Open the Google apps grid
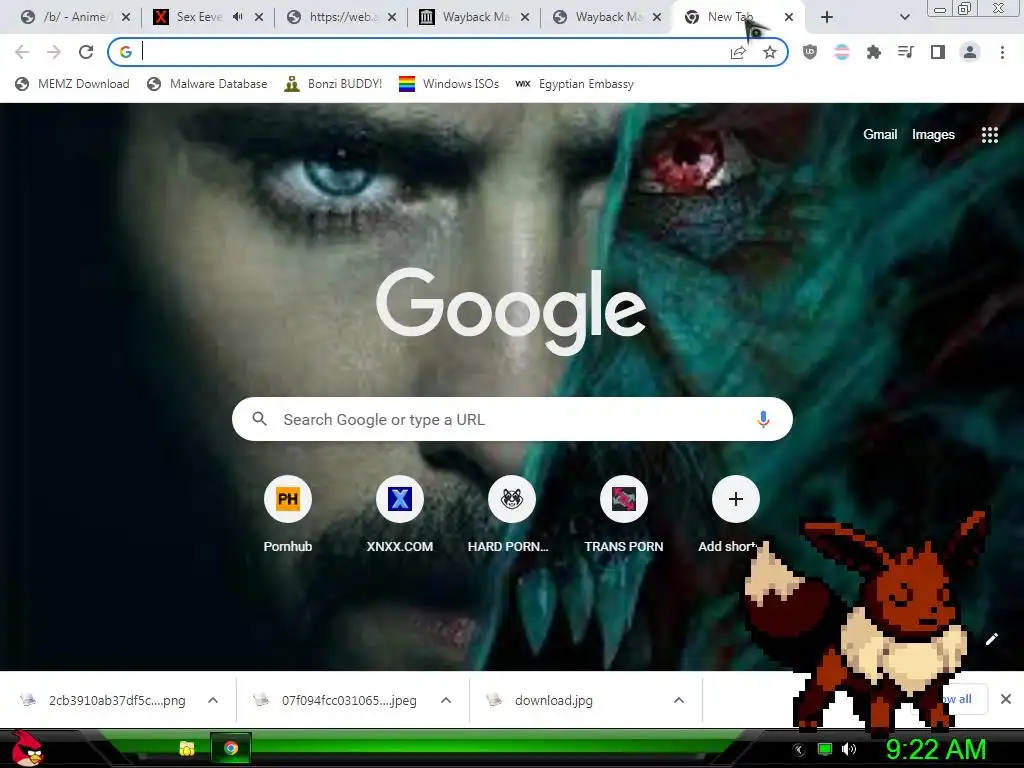The image size is (1024, 768). [990, 135]
